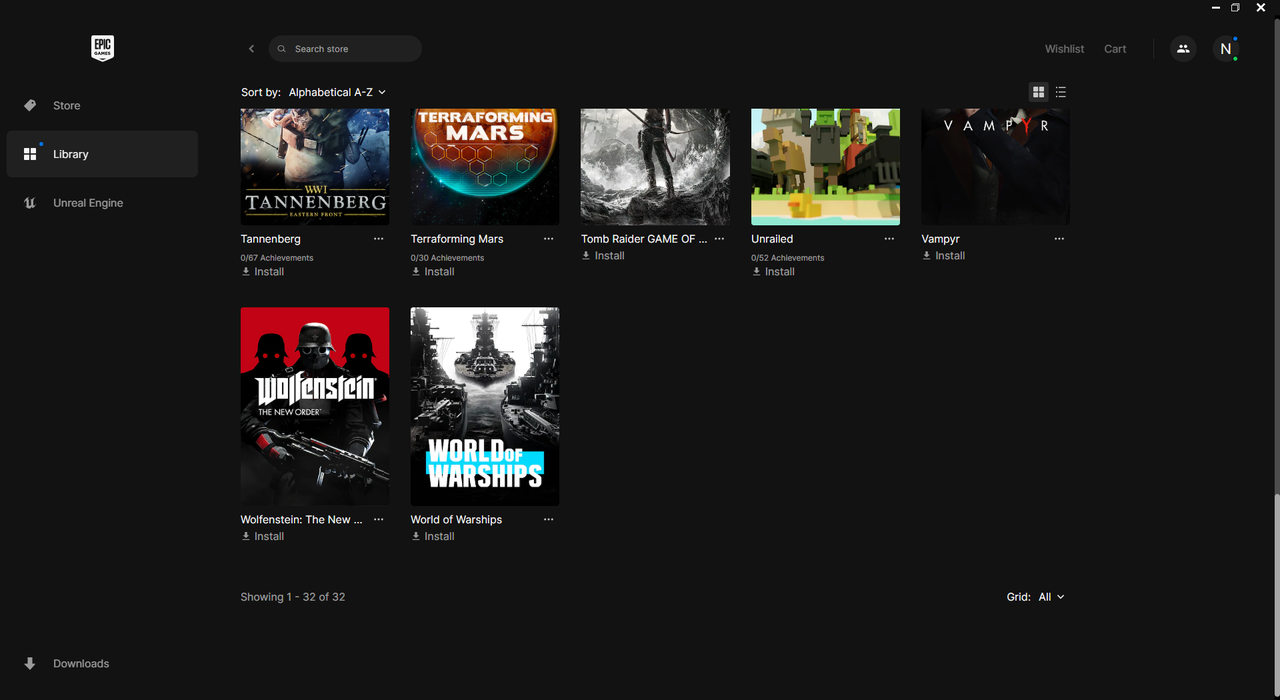The width and height of the screenshot is (1280, 700).
Task: Click the Vampyr game title
Action: 940,239
